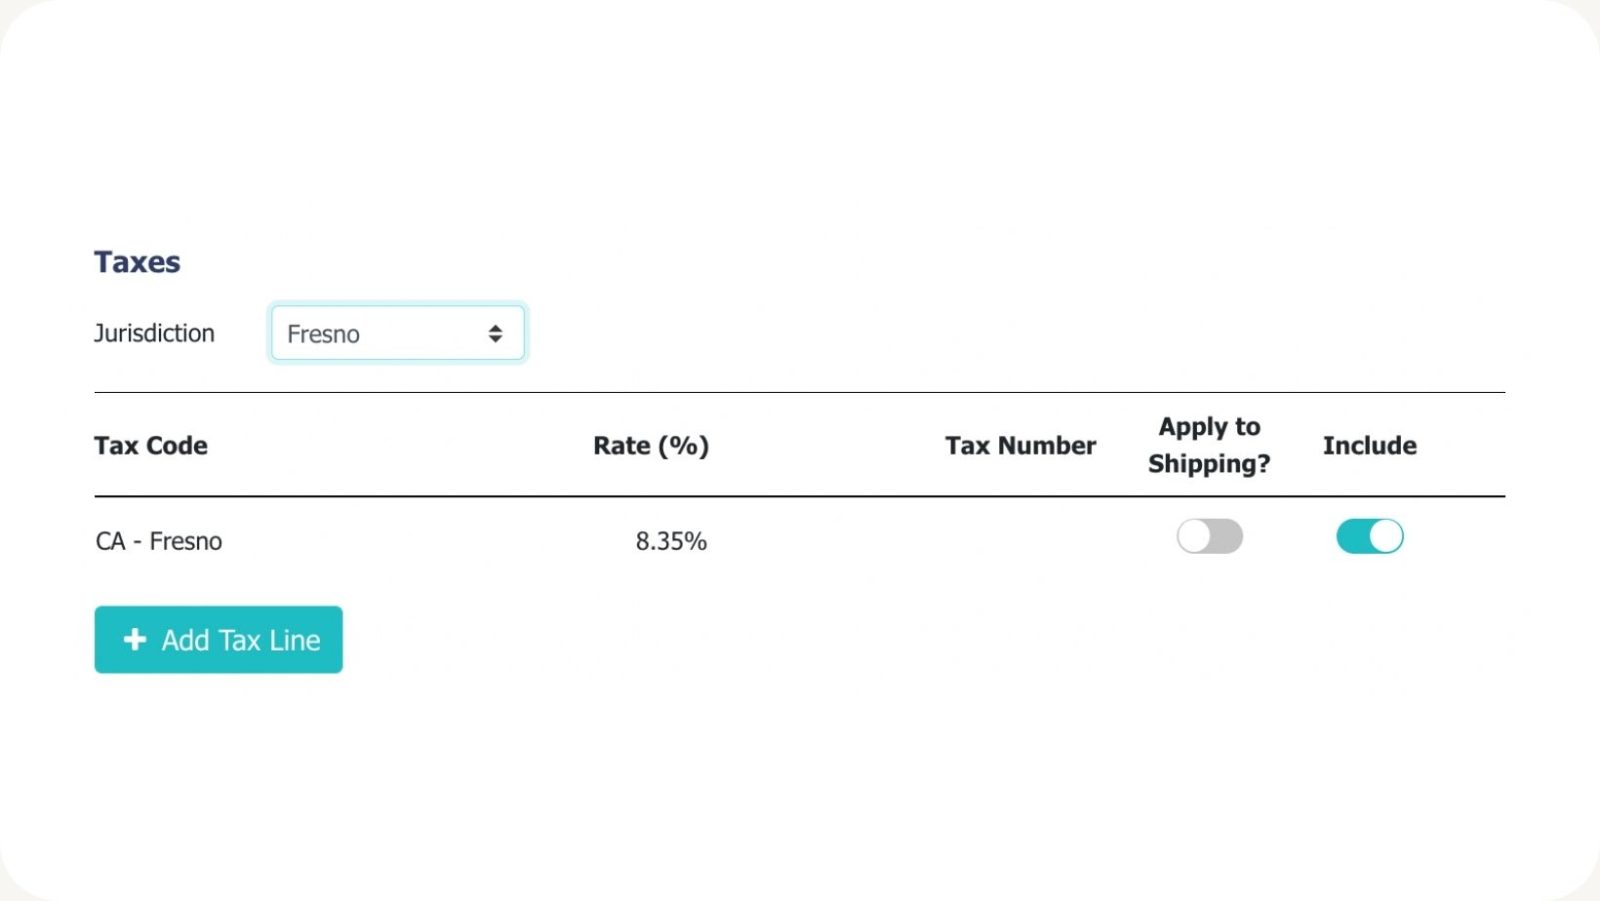Click the Rate (%) column header

(651, 445)
